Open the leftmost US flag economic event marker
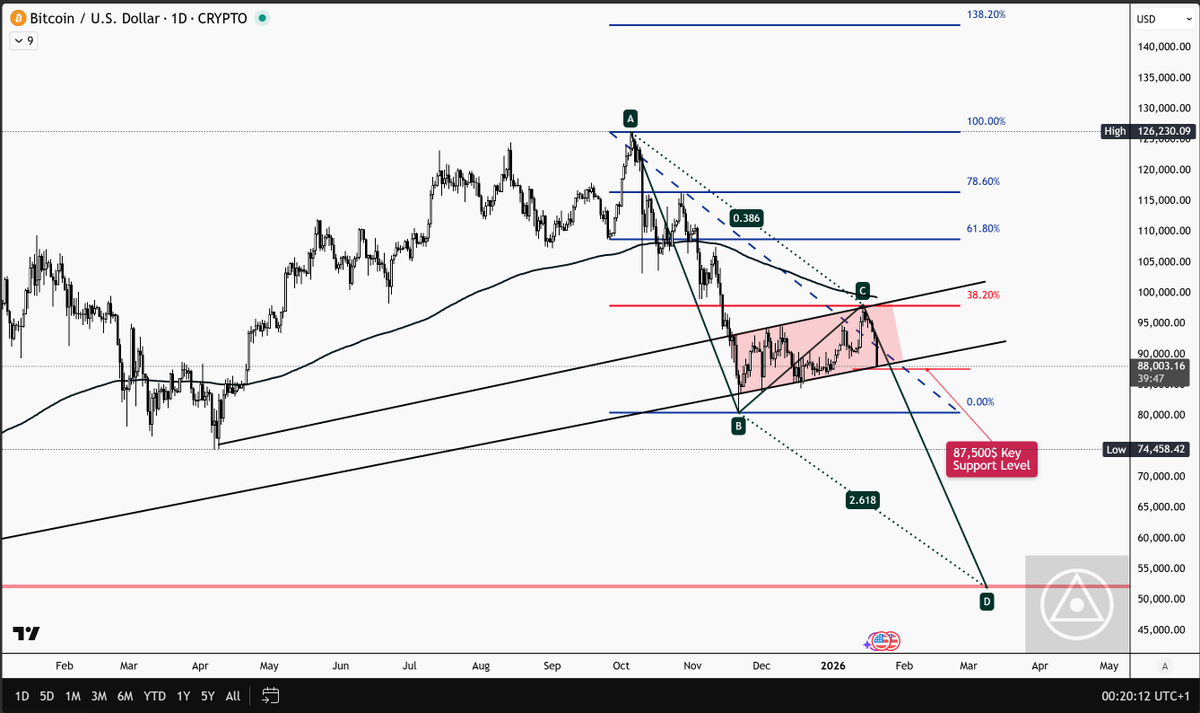The image size is (1200, 713). point(881,641)
